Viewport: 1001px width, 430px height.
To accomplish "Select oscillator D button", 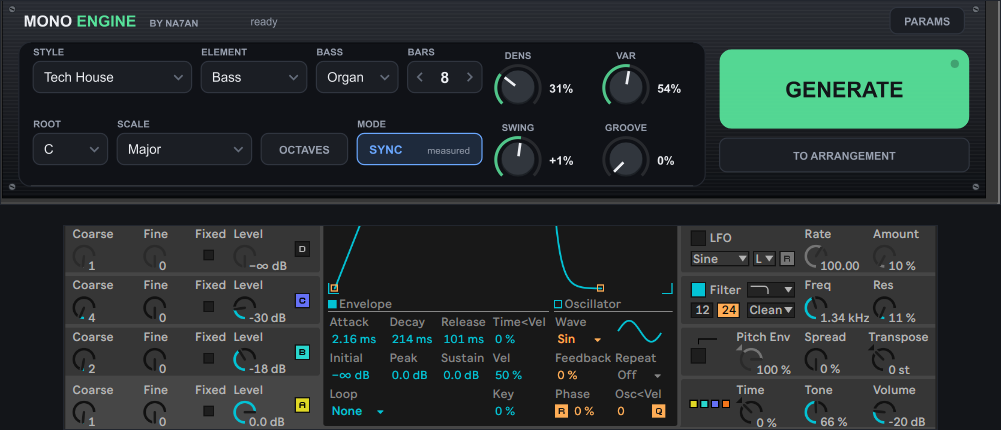I will pos(302,249).
